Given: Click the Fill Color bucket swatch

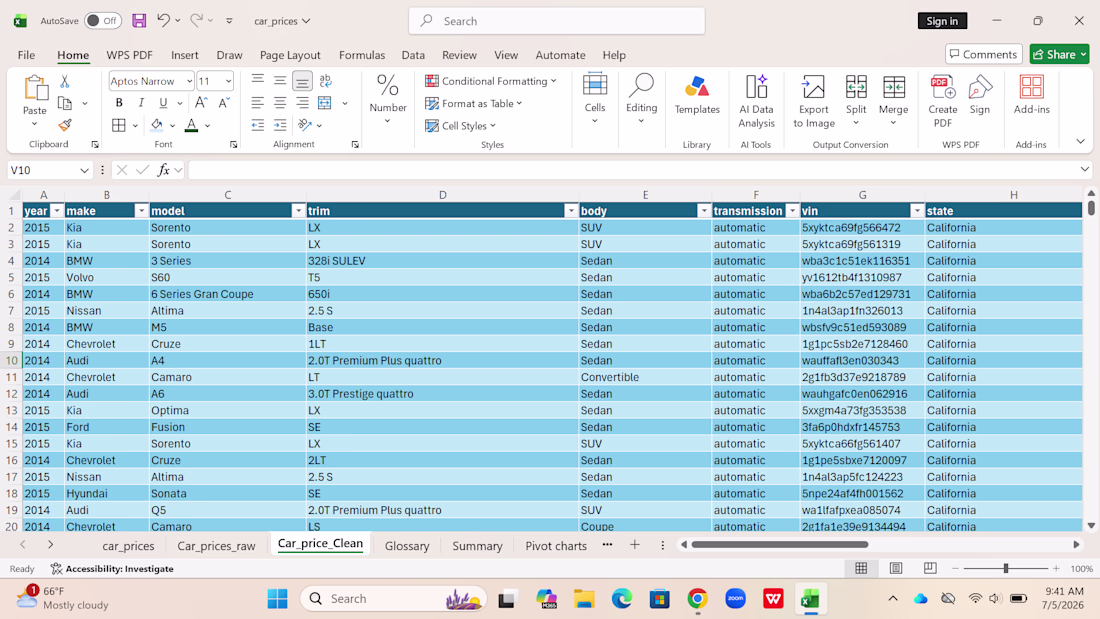Looking at the screenshot, I should (156, 125).
